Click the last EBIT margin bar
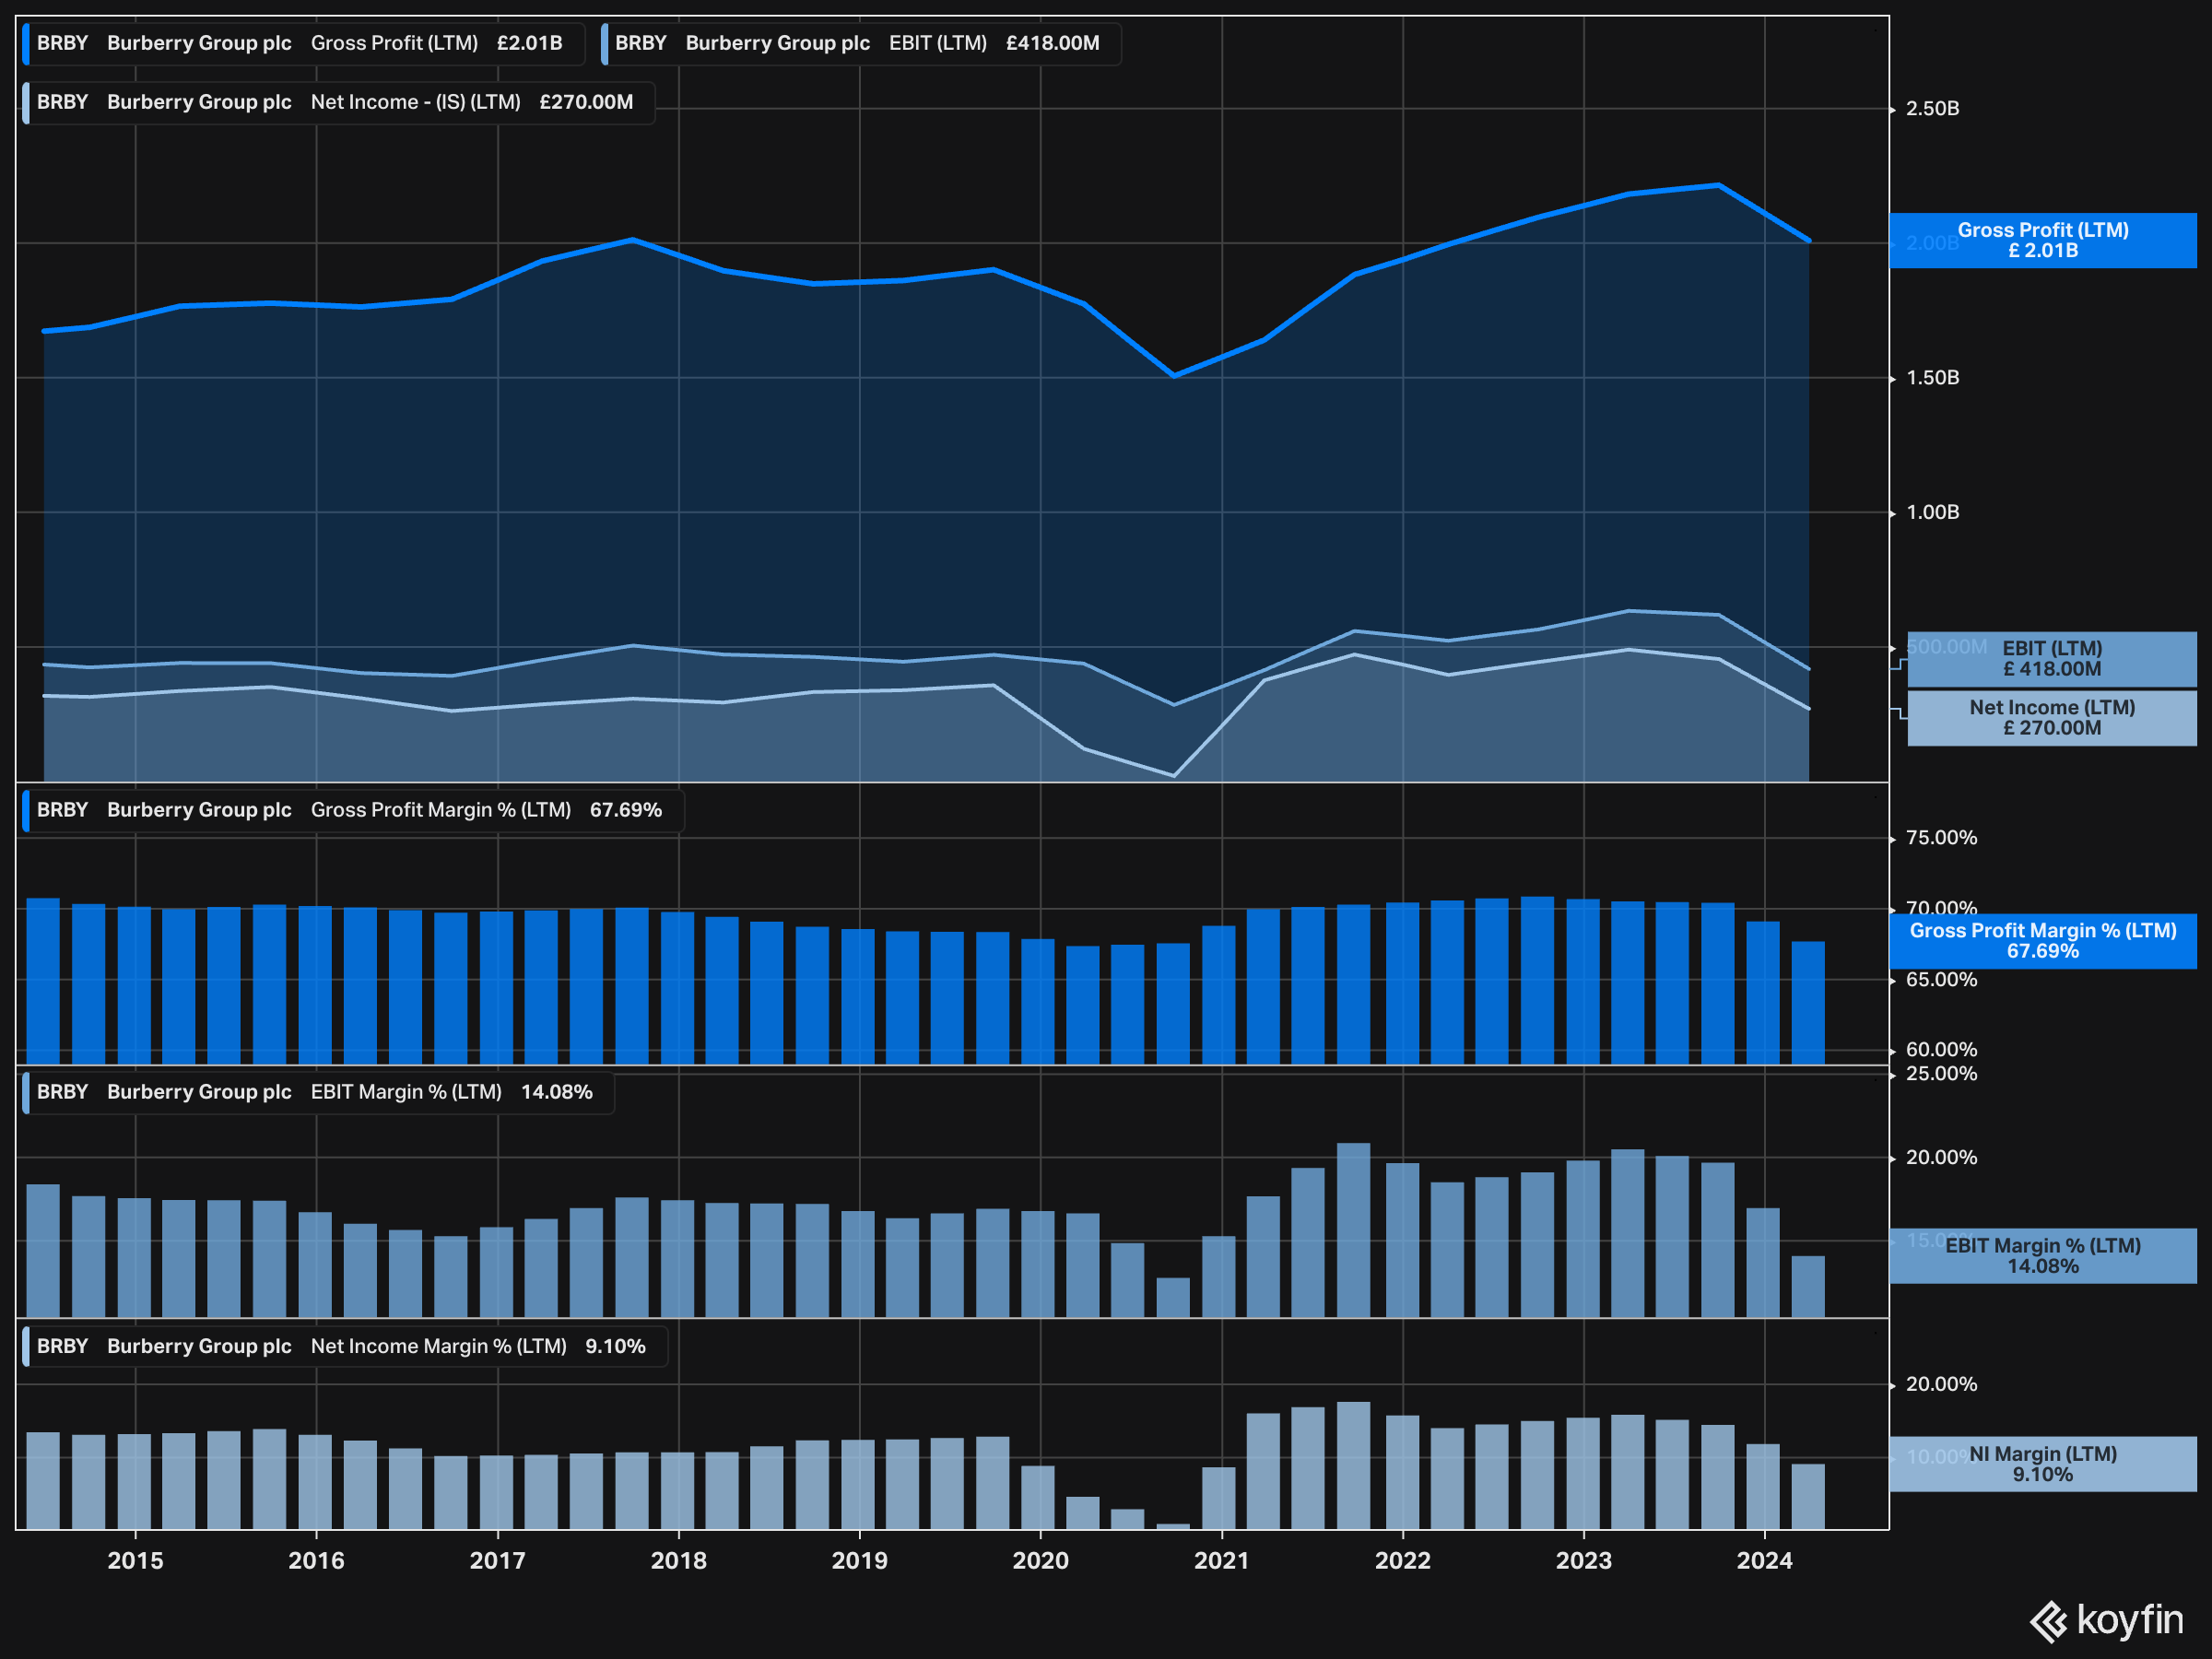Viewport: 2212px width, 1659px height. (1808, 1287)
